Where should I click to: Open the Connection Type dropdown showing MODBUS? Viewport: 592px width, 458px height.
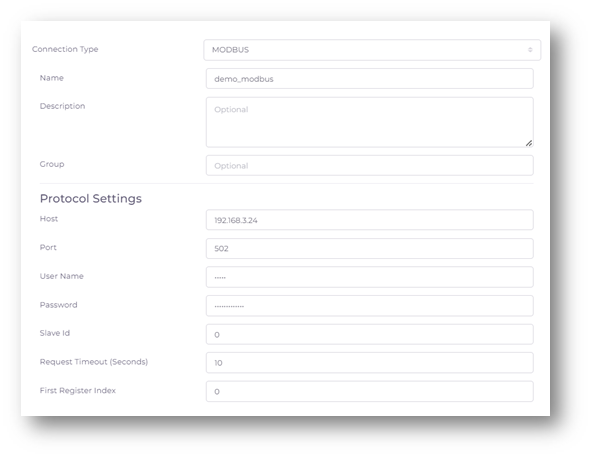click(372, 50)
